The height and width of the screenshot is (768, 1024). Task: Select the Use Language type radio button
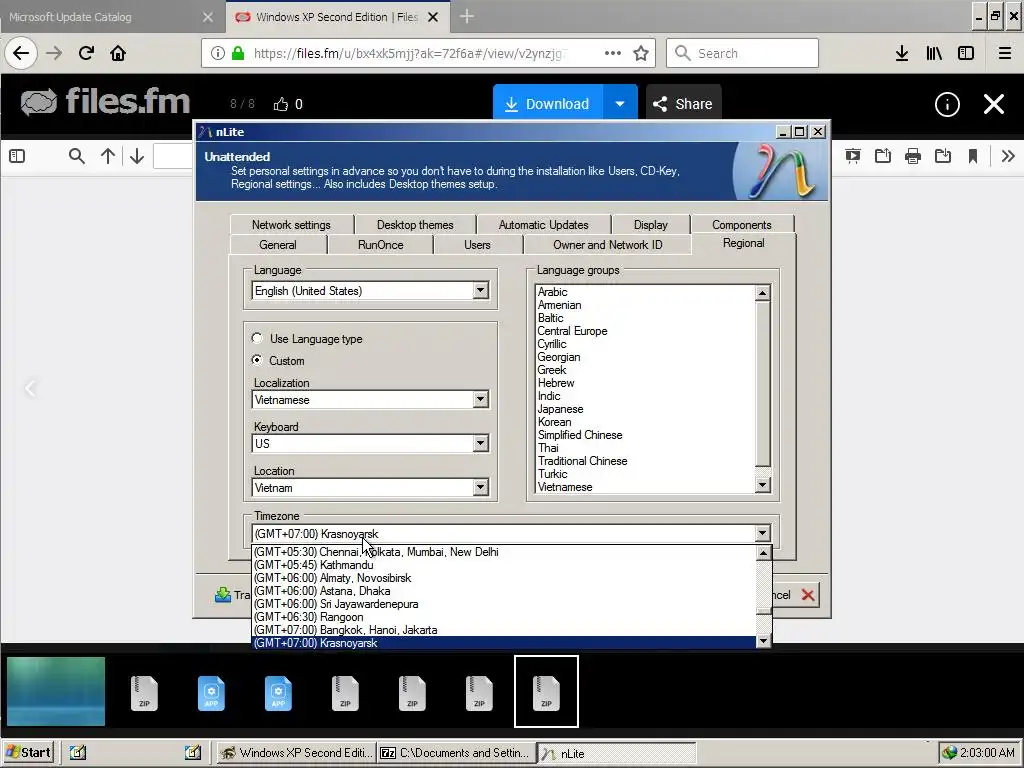click(257, 338)
